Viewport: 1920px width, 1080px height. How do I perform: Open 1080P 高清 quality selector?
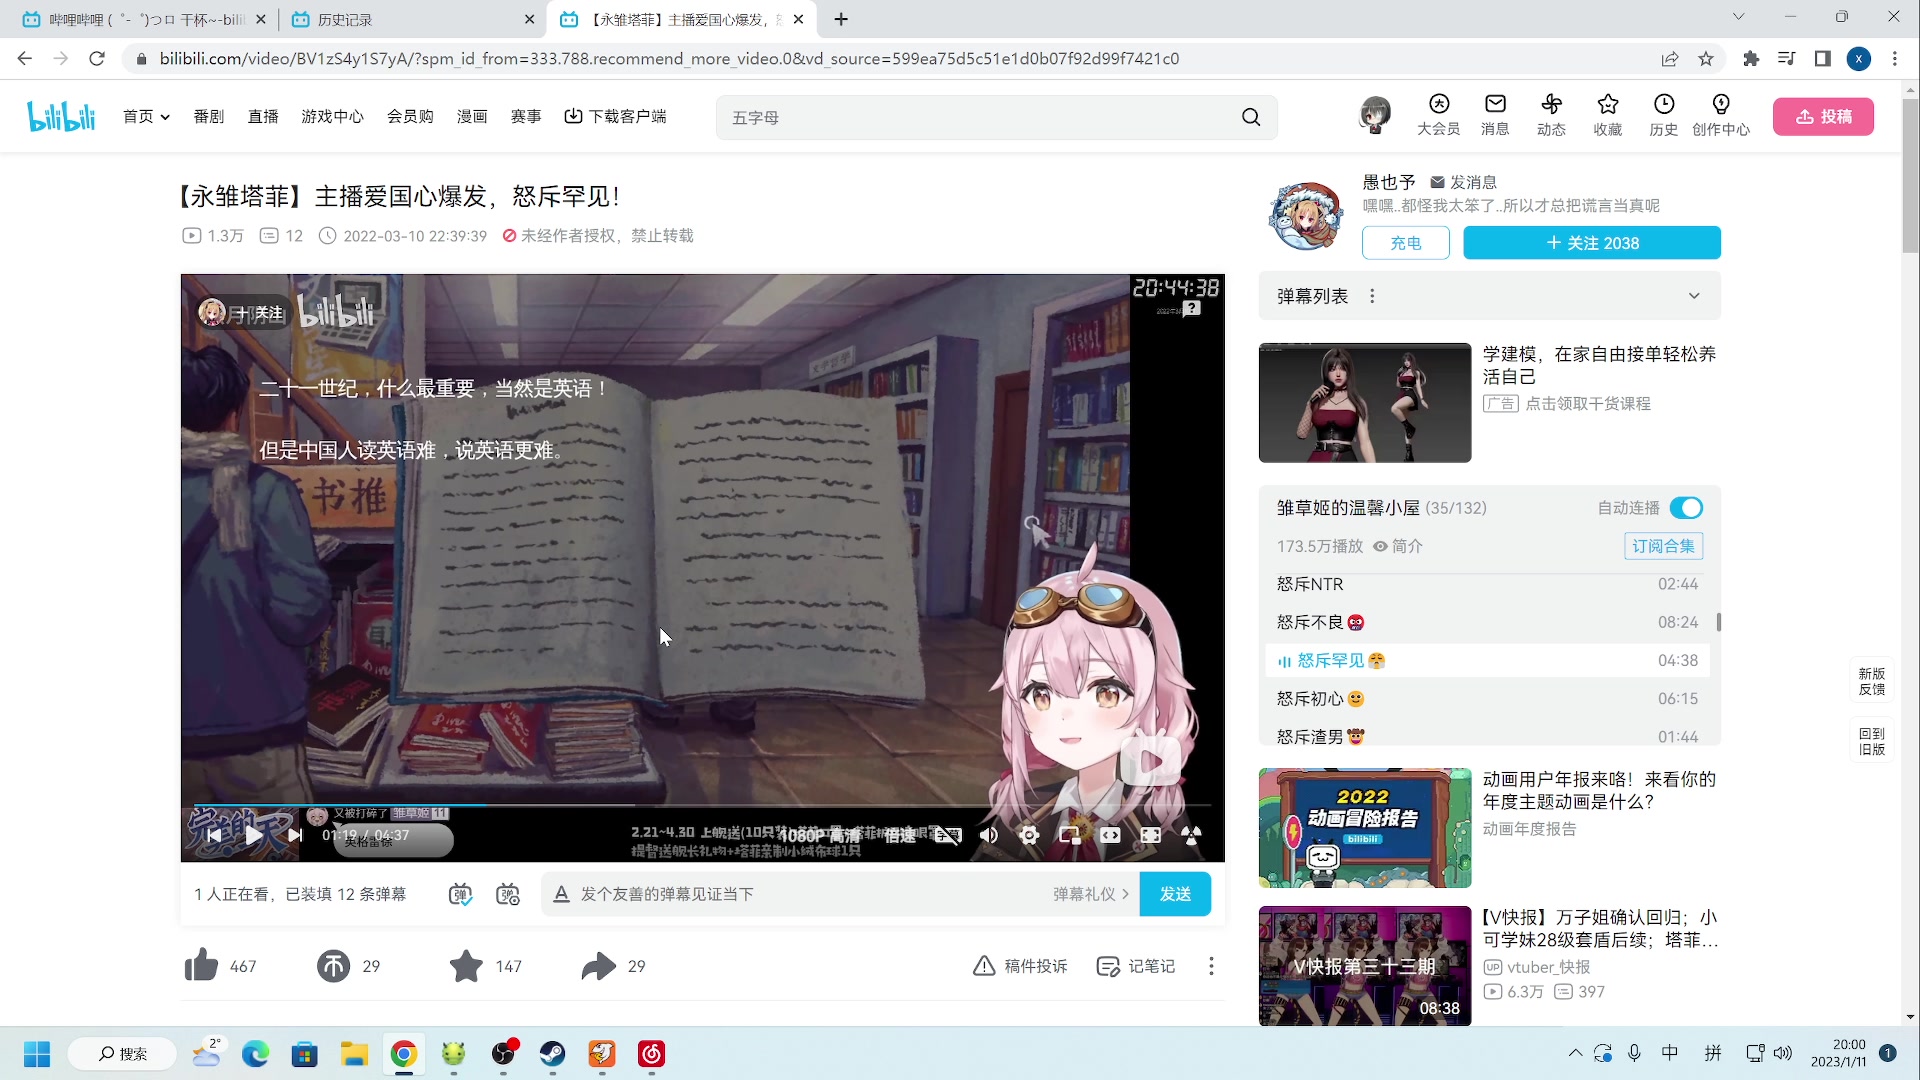(x=820, y=835)
